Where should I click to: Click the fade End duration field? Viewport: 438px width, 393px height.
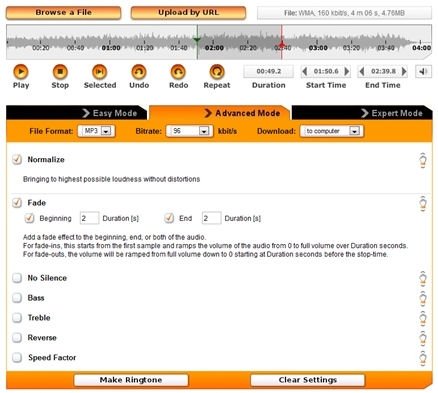[211, 218]
